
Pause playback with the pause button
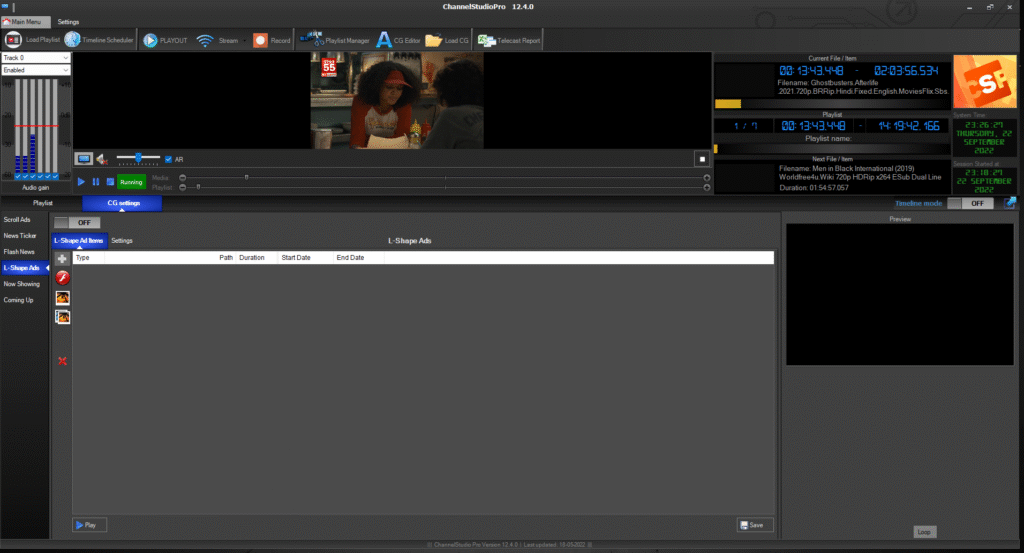pos(95,182)
